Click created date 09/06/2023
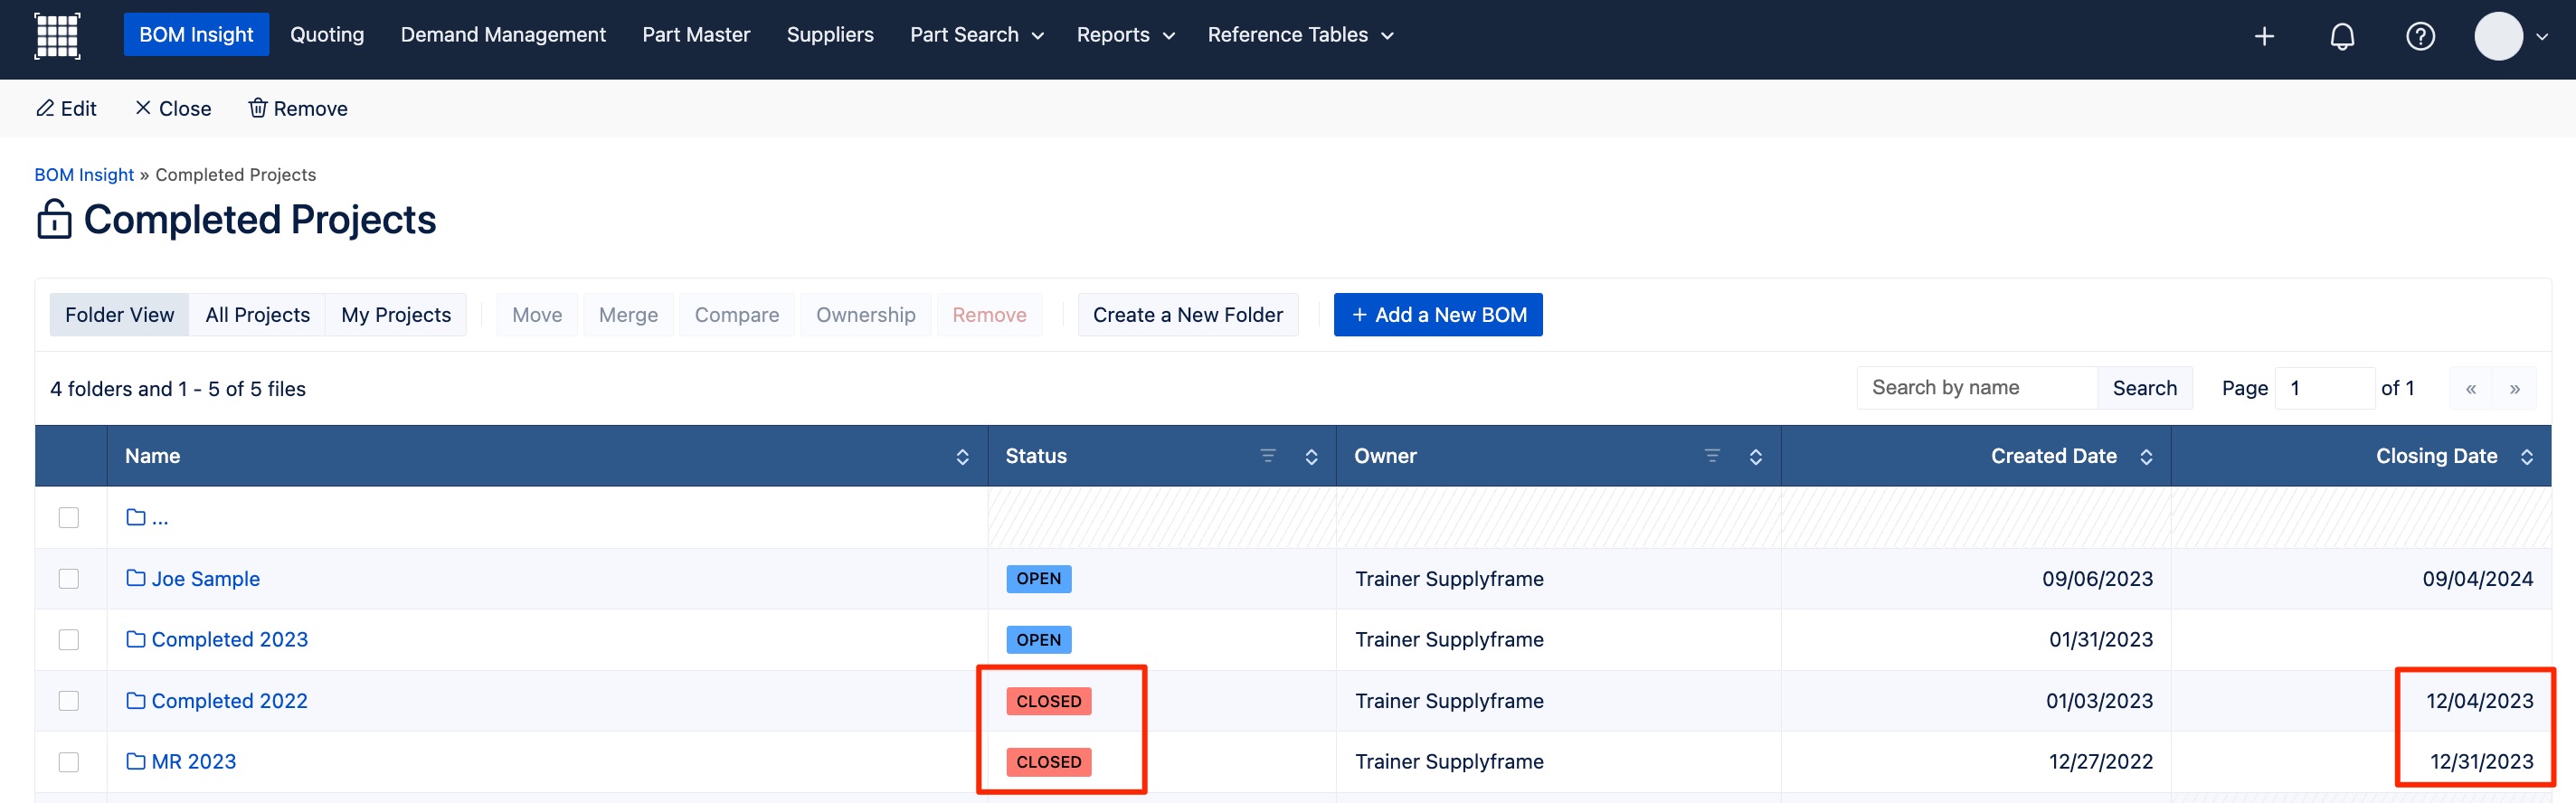The image size is (2576, 803). [2097, 579]
